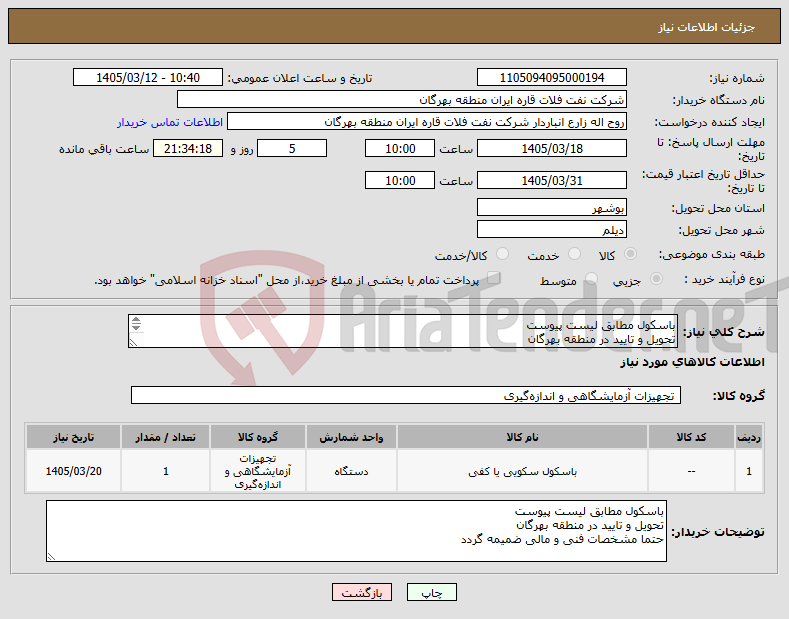Select the متوسط purchase type radio

tap(591, 279)
